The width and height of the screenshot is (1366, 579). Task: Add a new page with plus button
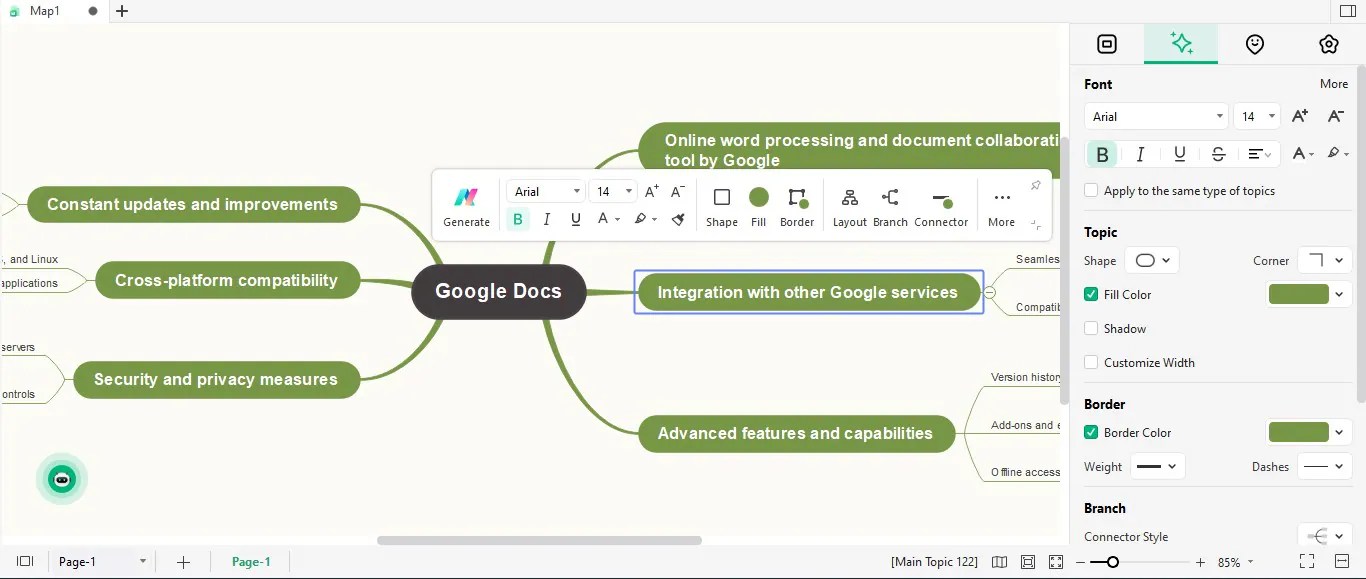point(183,562)
